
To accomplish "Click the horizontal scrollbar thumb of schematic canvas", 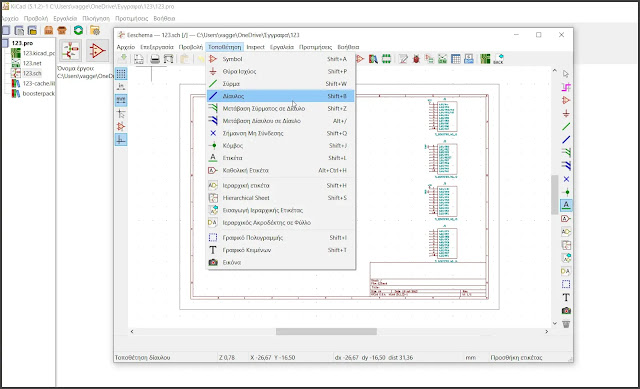I will (326, 331).
